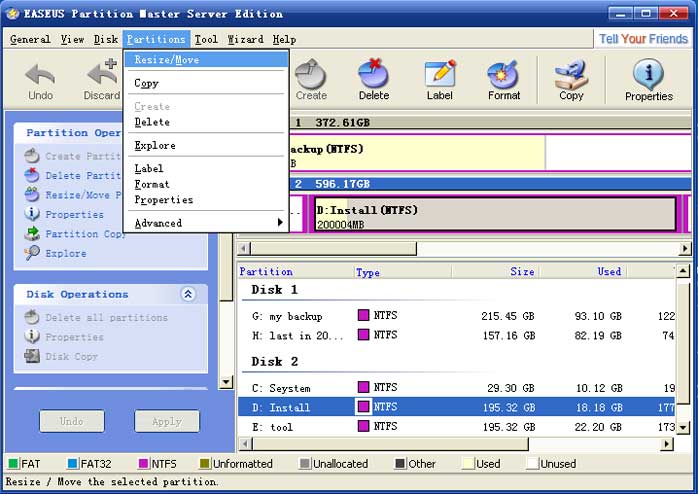Click the Apply button
The width and height of the screenshot is (698, 494).
click(x=167, y=421)
